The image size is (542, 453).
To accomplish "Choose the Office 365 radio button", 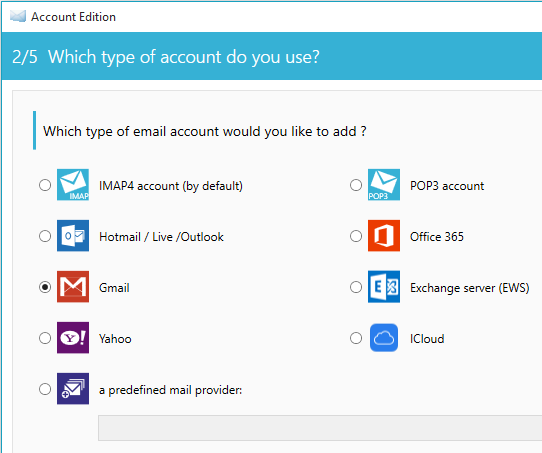I will (x=356, y=236).
